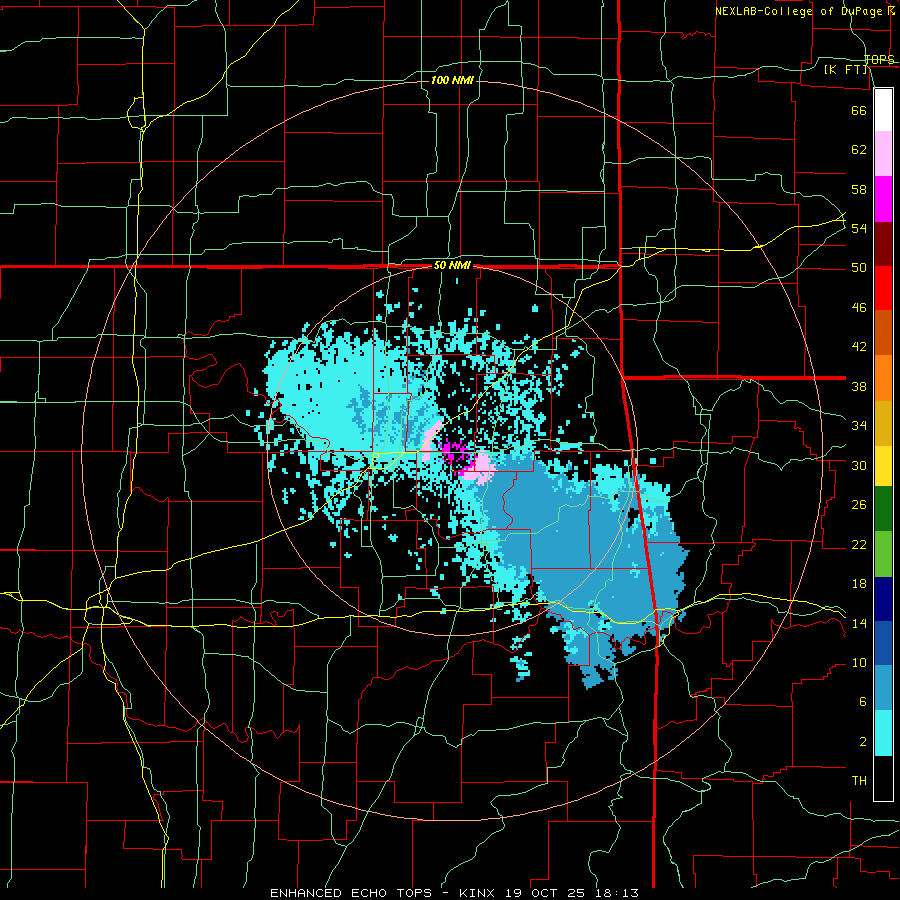Click the steel blue 6-10 kft swatch
This screenshot has width=900, height=900.
click(883, 688)
